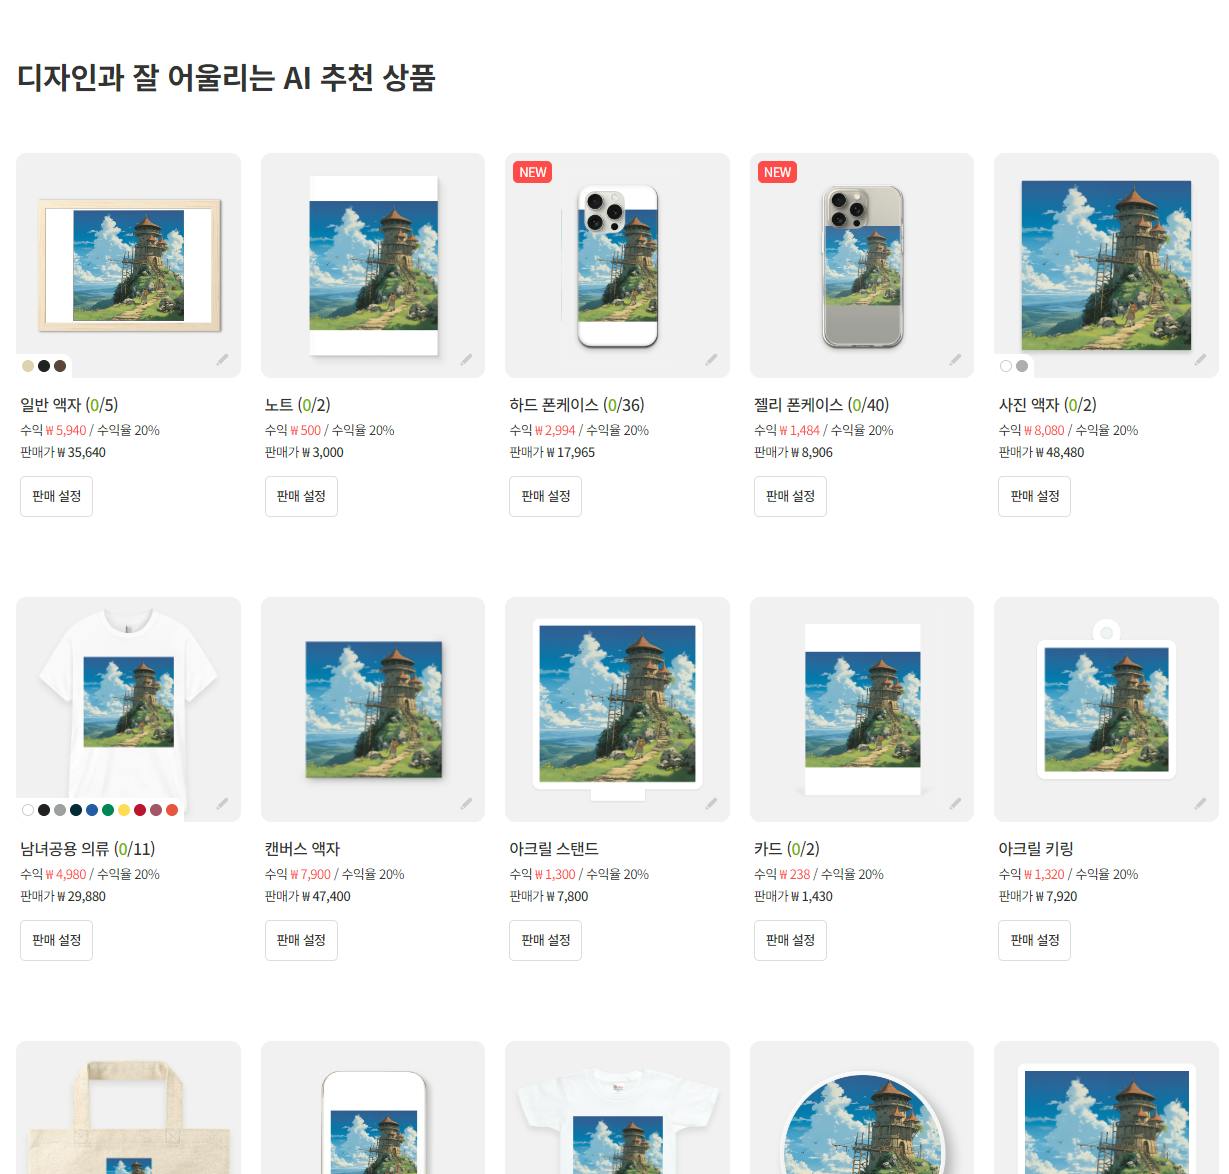Click edit pencil on 아크릴 키링 product
The width and height of the screenshot is (1229, 1174).
point(1200,803)
